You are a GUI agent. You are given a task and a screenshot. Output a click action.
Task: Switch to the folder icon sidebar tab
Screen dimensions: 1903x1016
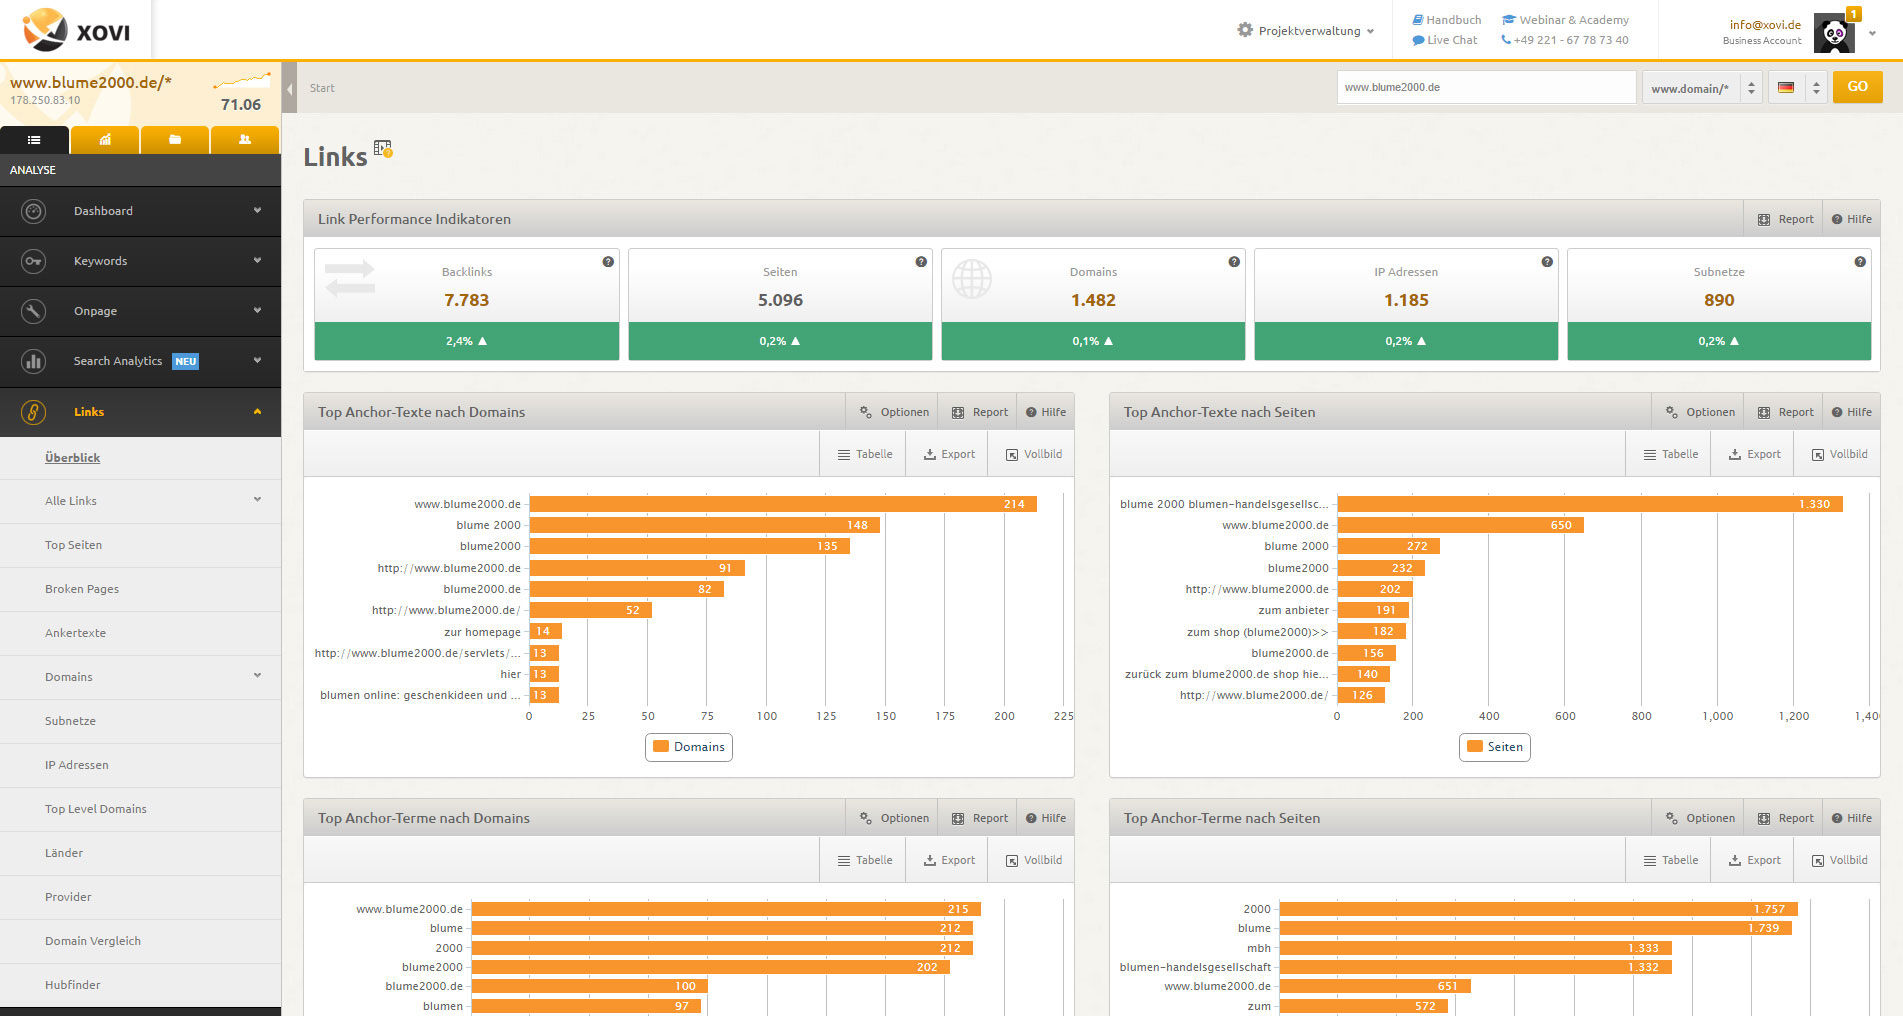[x=175, y=140]
